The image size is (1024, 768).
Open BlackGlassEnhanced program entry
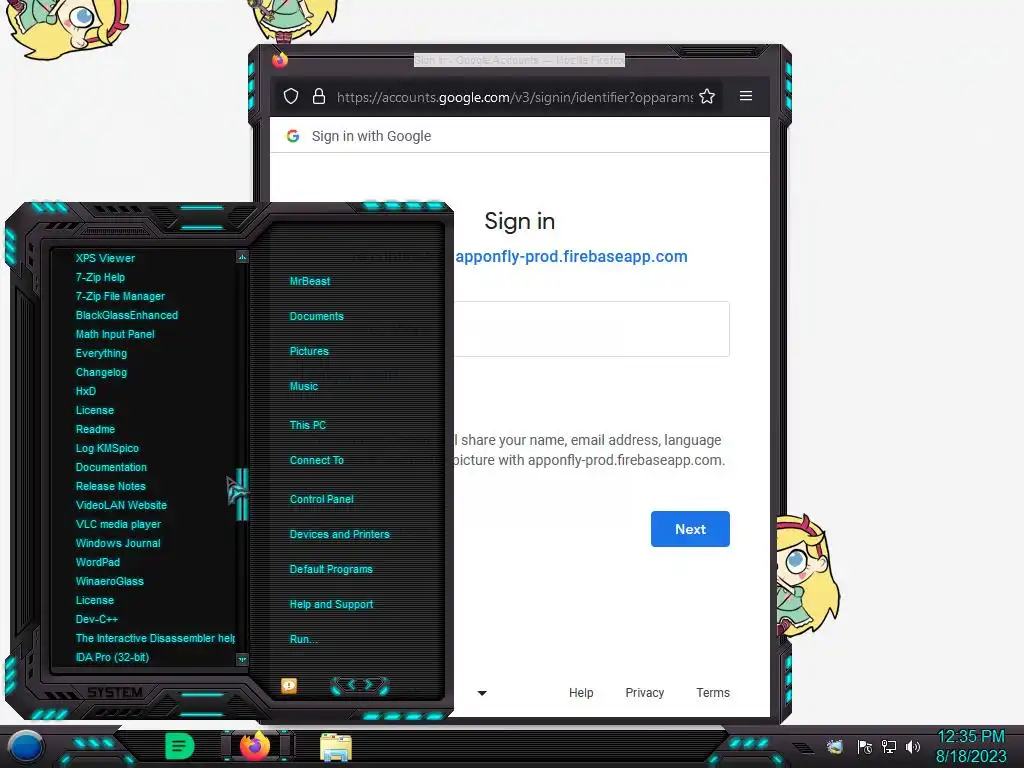pos(127,315)
